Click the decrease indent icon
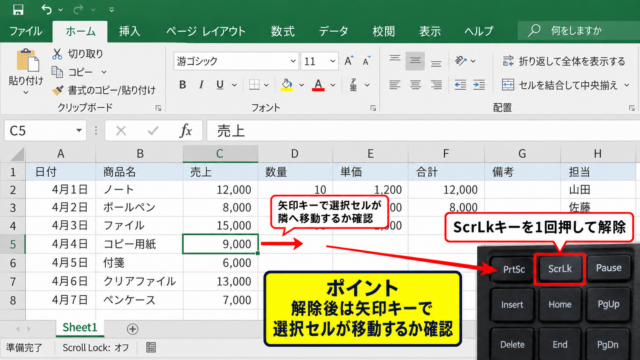640x360 pixels. pyautogui.click(x=460, y=85)
